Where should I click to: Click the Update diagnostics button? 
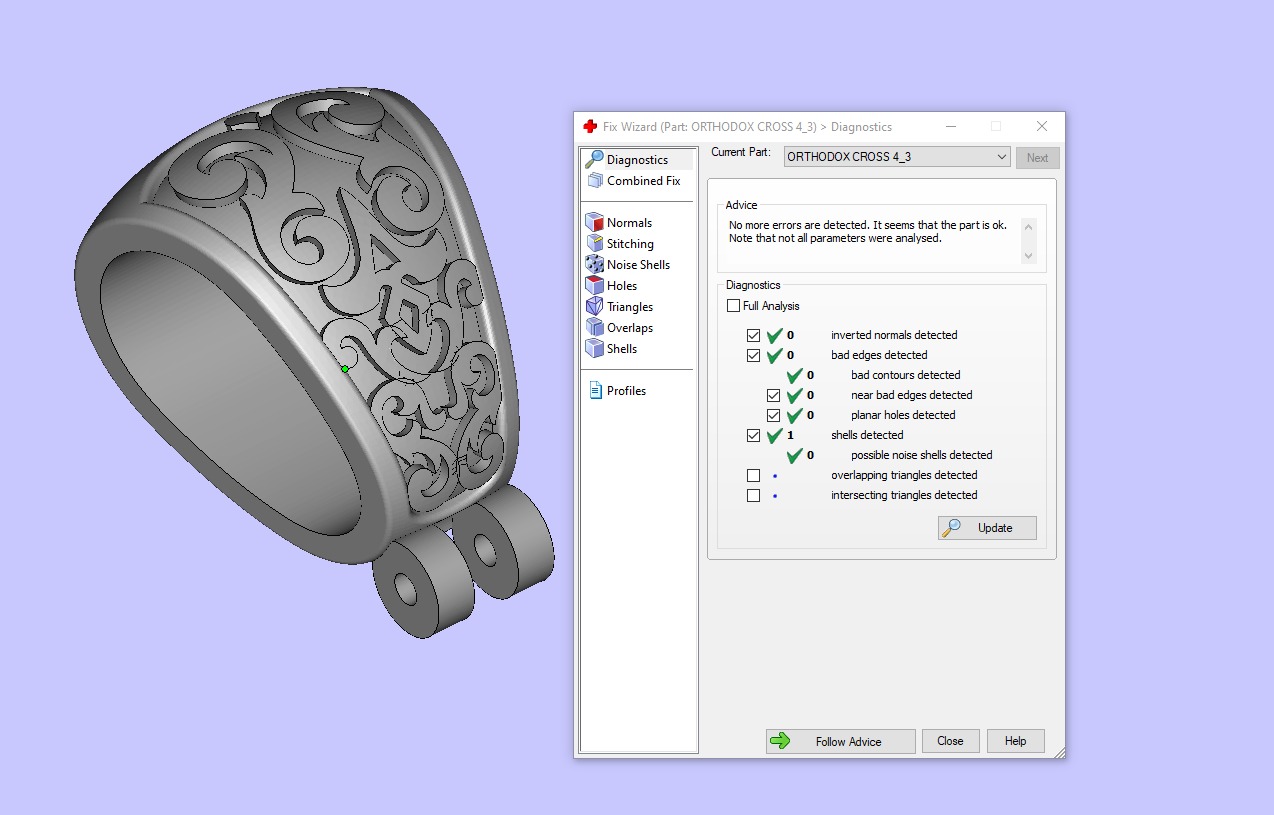coord(987,527)
